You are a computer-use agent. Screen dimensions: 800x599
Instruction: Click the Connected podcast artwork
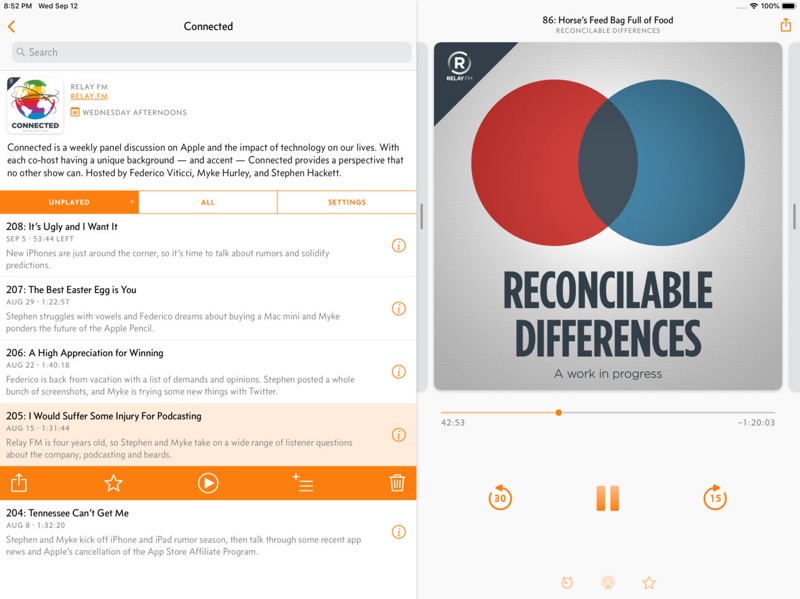(35, 105)
